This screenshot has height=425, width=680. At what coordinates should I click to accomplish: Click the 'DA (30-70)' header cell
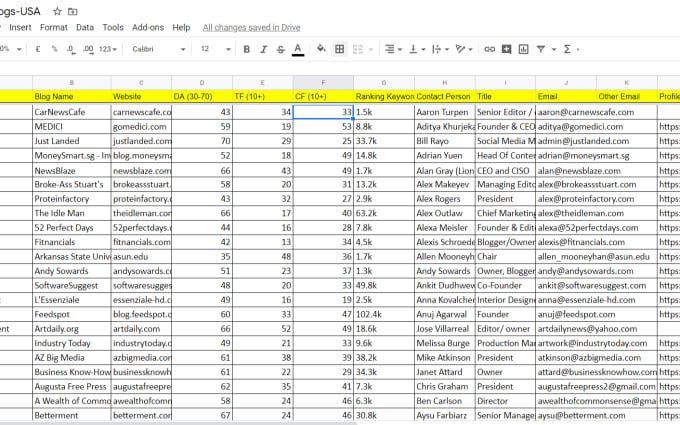point(202,96)
